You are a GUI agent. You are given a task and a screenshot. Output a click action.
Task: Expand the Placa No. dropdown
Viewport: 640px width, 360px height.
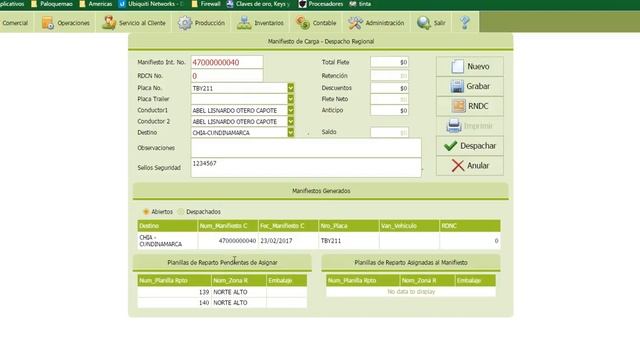click(291, 88)
